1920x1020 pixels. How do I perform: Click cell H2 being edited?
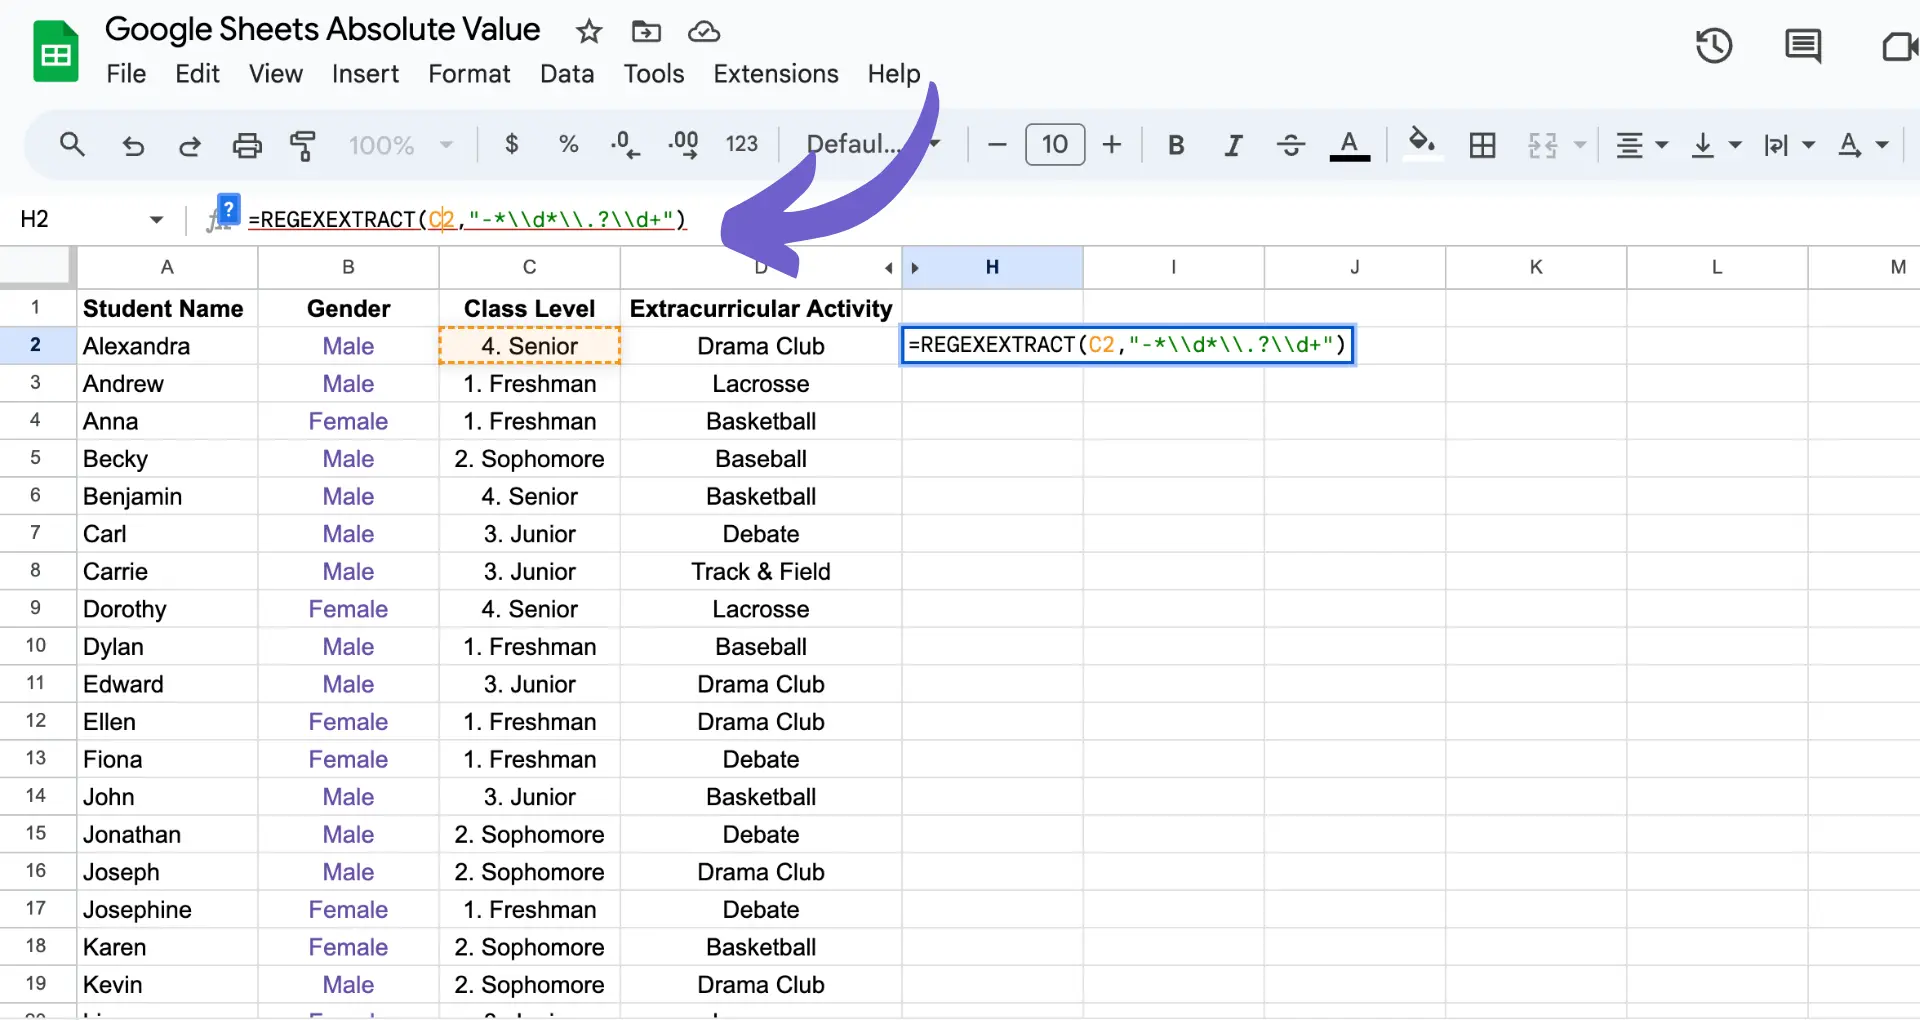point(1127,345)
